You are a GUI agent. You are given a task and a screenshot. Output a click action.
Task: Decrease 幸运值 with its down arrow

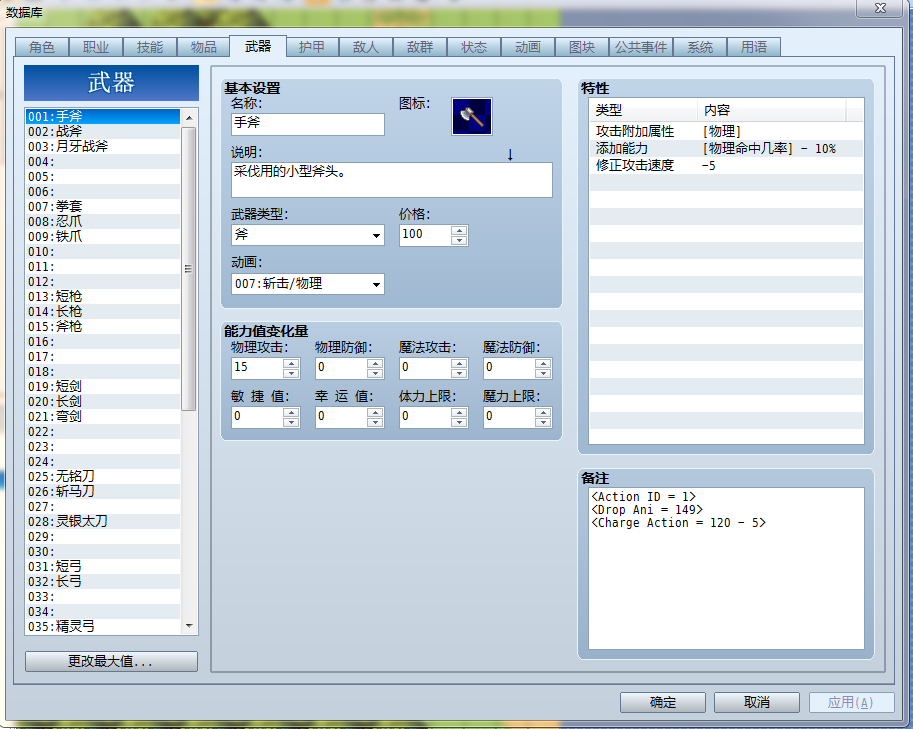click(x=376, y=422)
